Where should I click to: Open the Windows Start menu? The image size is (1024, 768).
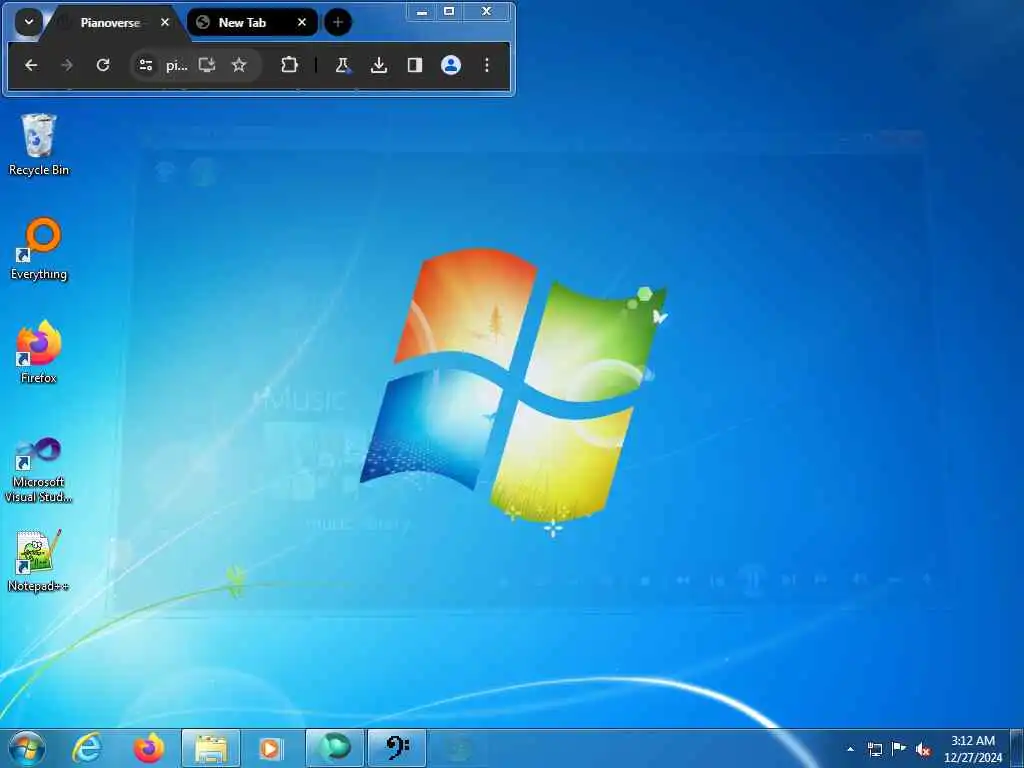(x=27, y=748)
